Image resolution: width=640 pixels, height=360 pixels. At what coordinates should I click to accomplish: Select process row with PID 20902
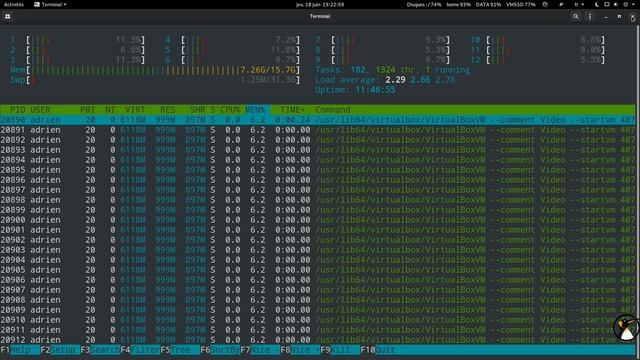click(x=318, y=240)
